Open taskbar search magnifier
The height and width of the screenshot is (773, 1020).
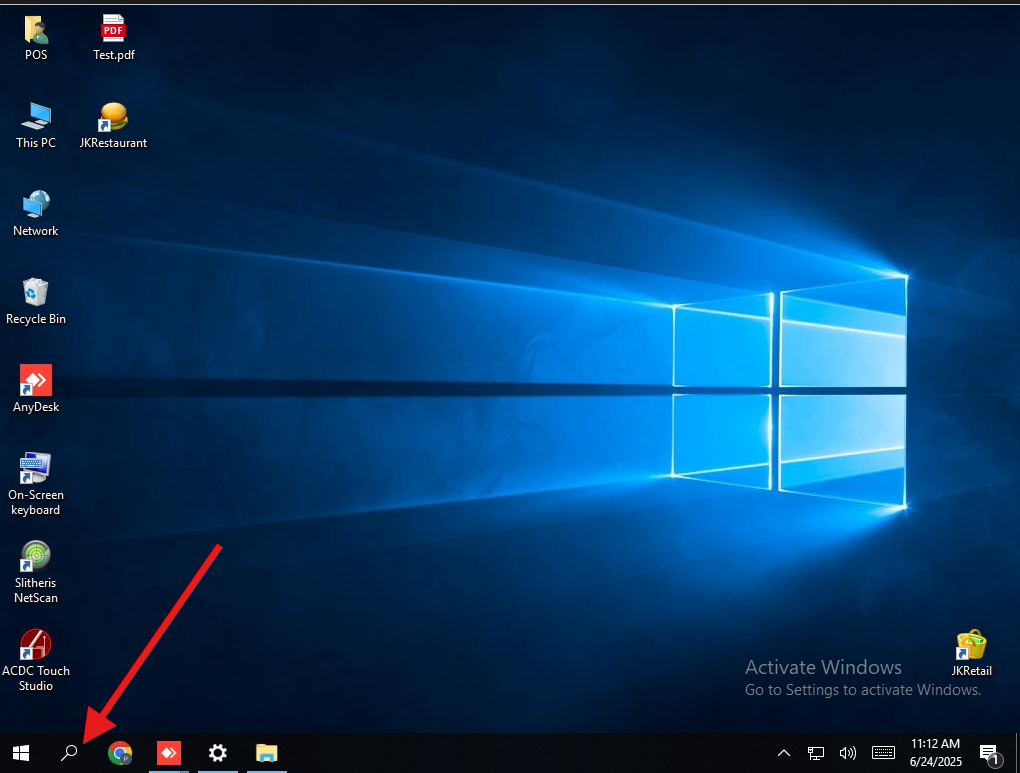[x=69, y=753]
